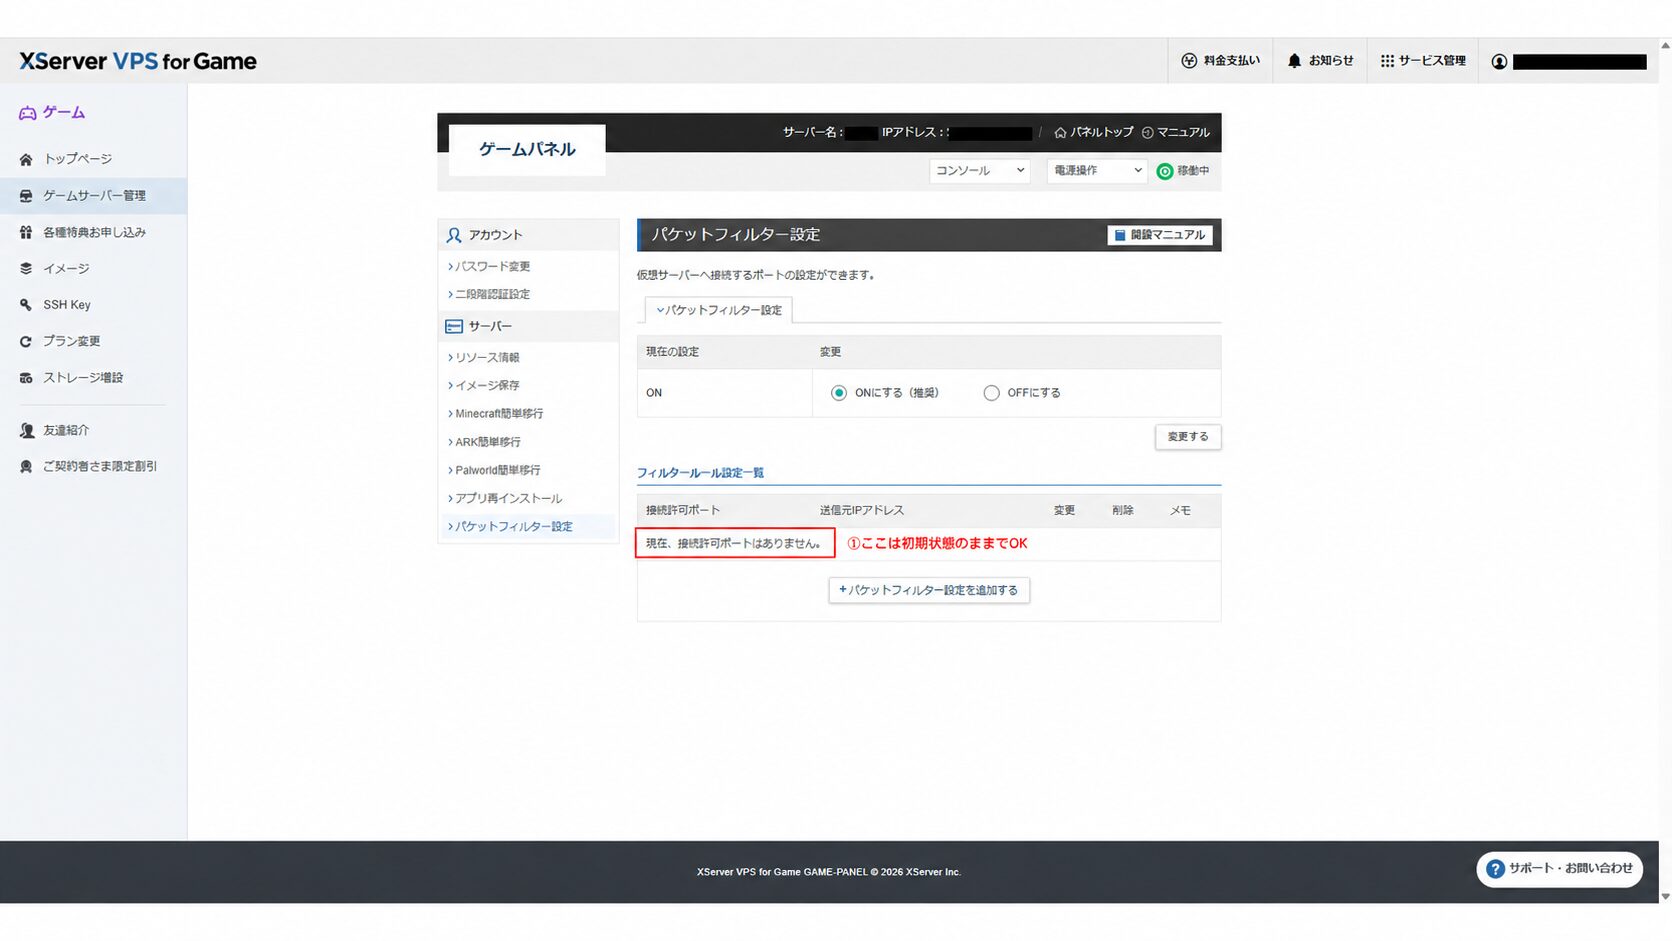Viewport: 1672px width, 941px height.
Task: Click the person icon for 友達紹介
Action: [26, 430]
